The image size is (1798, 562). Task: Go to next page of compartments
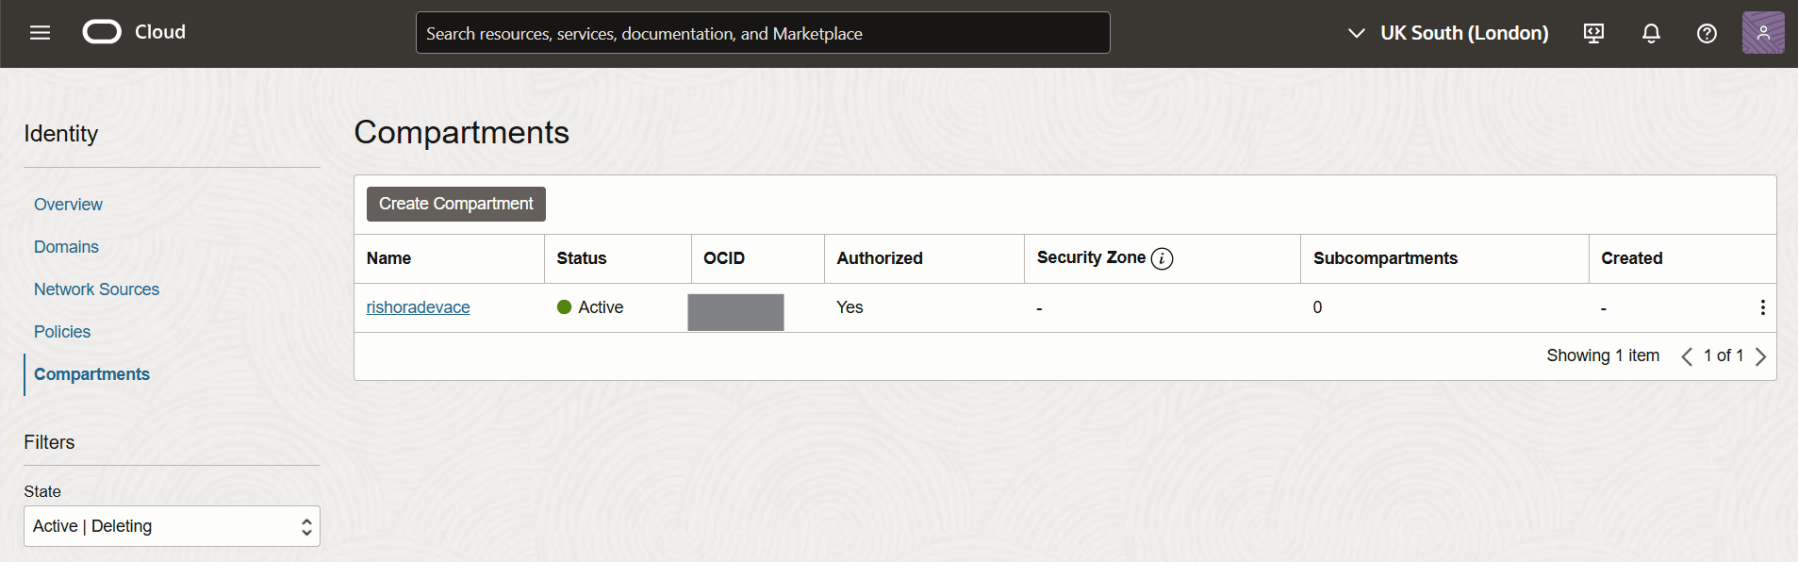tap(1761, 357)
